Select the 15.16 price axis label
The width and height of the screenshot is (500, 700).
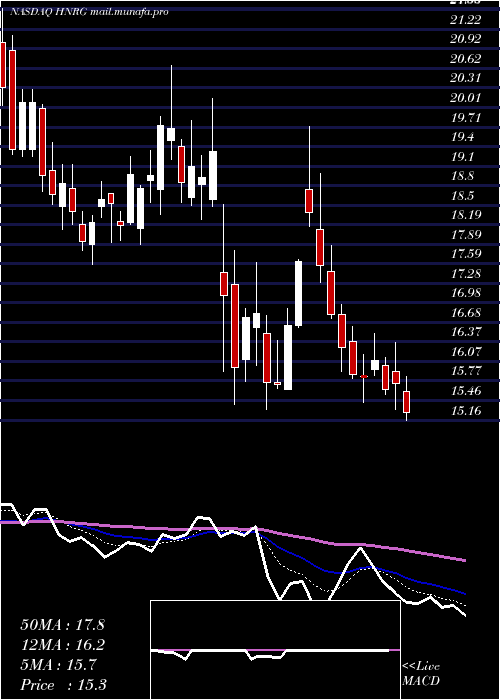pos(466,411)
